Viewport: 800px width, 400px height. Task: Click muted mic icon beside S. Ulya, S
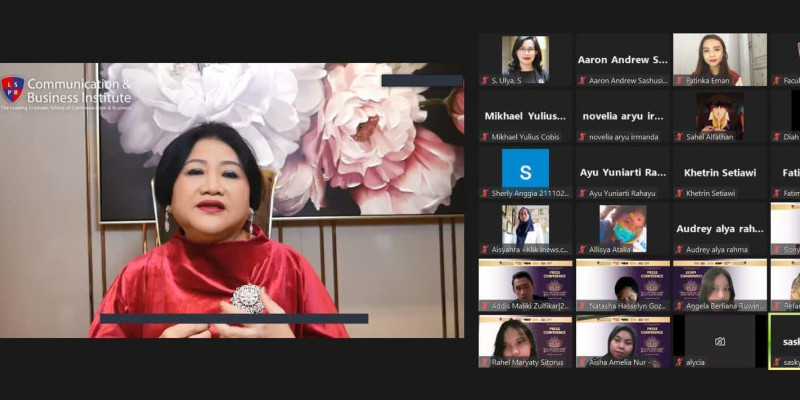pyautogui.click(x=485, y=81)
